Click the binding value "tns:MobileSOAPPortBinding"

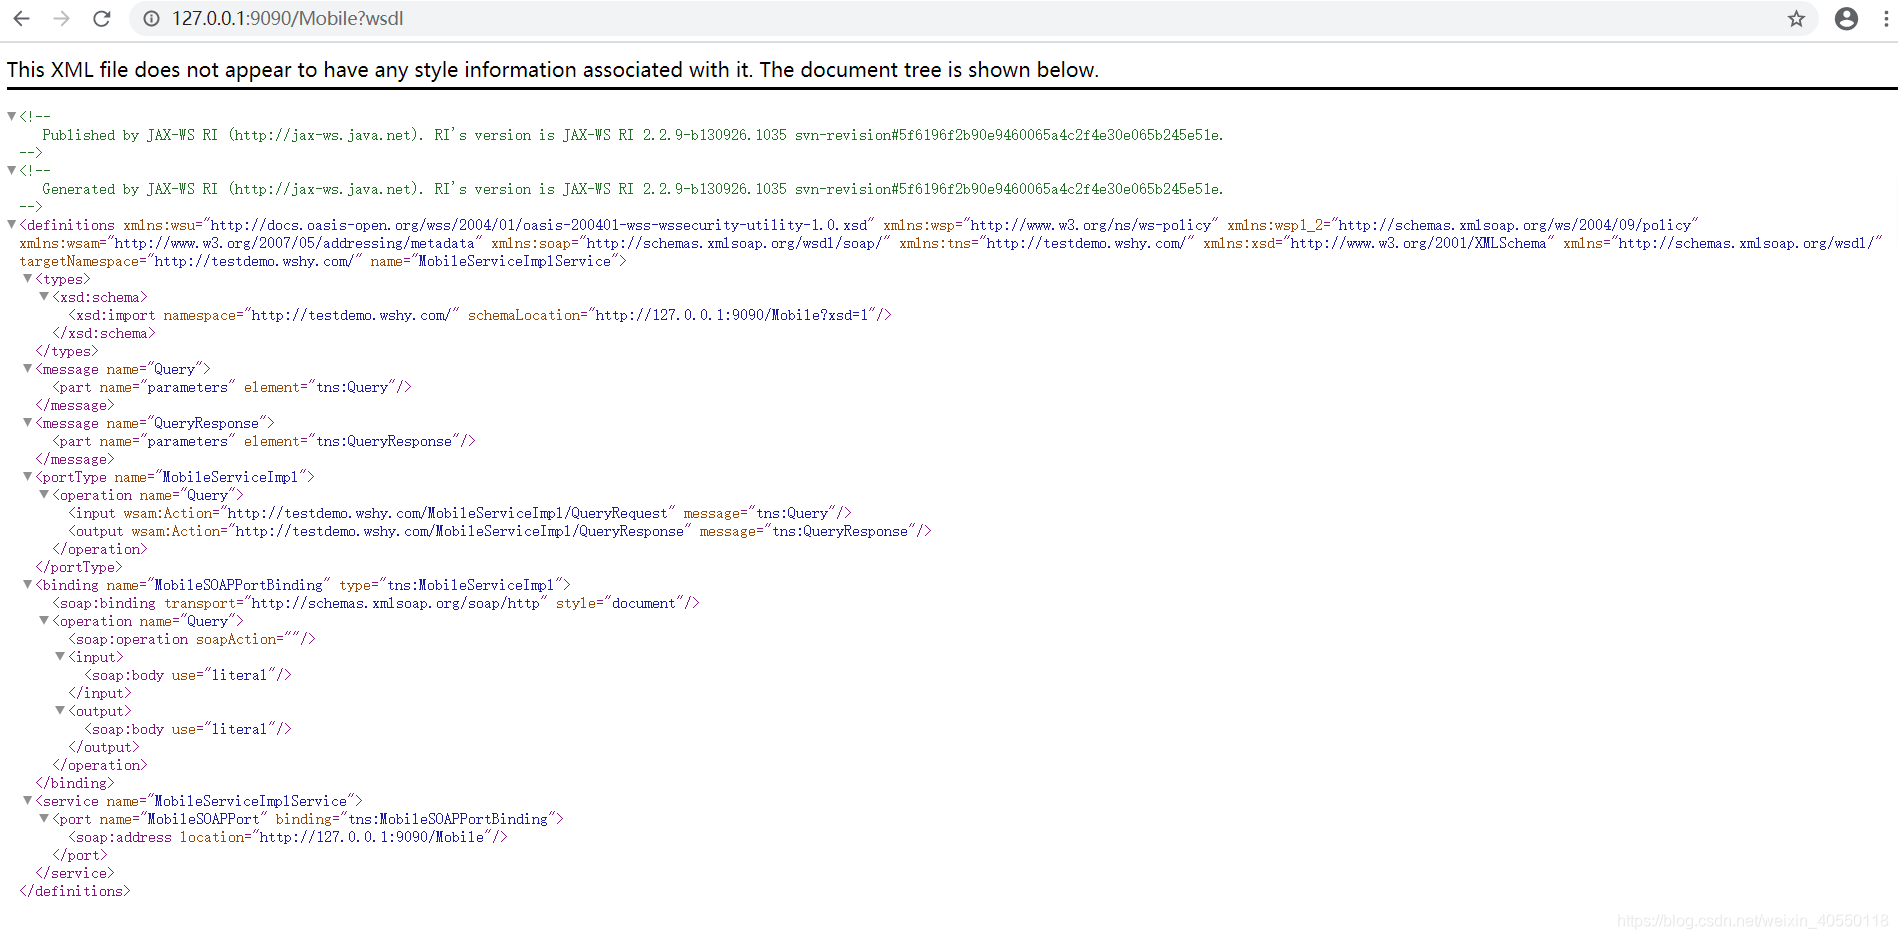[x=448, y=819]
